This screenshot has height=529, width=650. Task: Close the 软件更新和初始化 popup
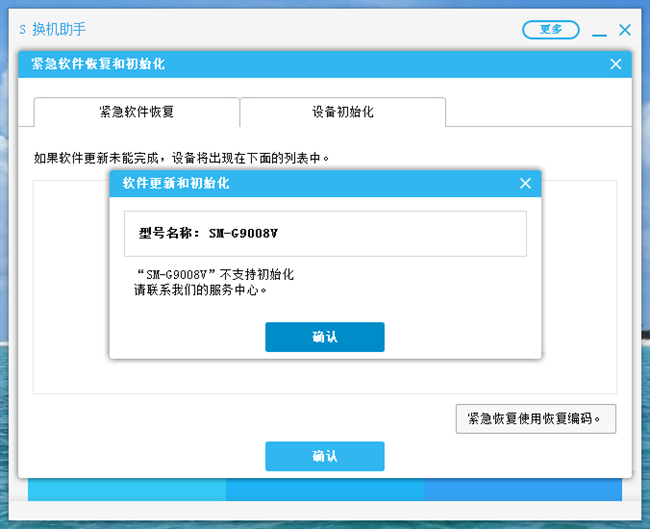point(525,183)
